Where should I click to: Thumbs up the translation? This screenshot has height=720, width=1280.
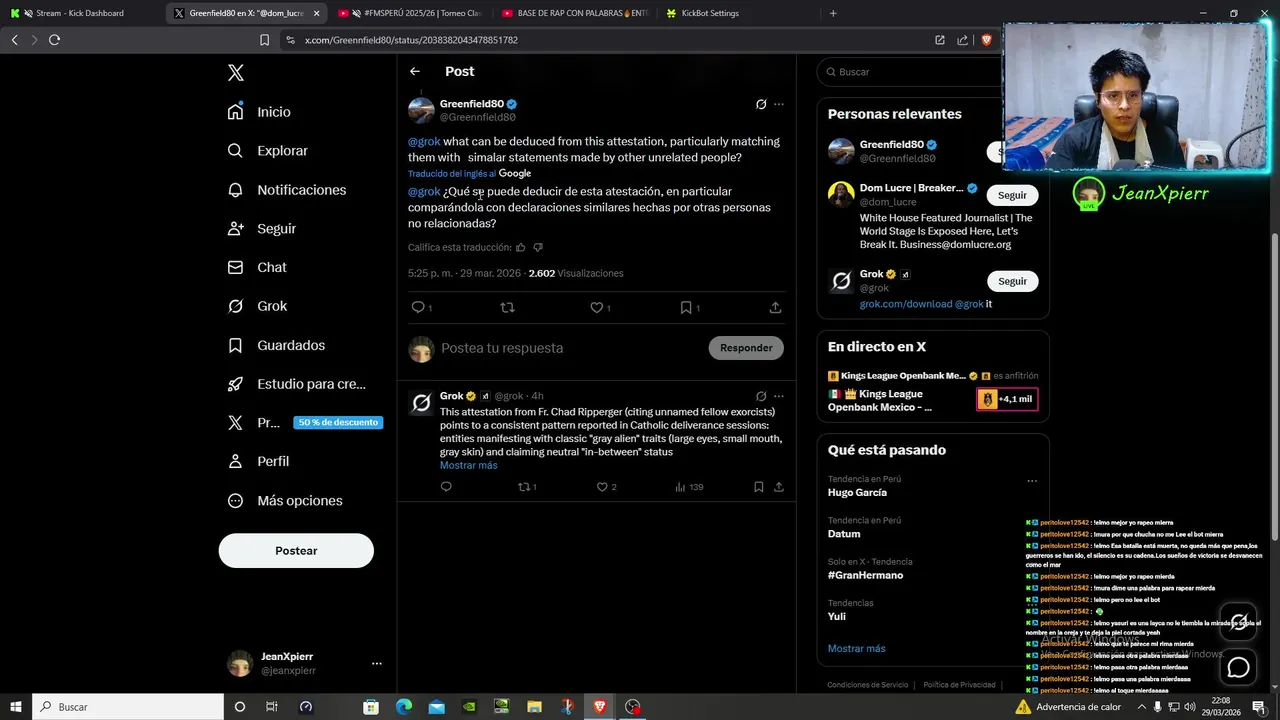[520, 247]
